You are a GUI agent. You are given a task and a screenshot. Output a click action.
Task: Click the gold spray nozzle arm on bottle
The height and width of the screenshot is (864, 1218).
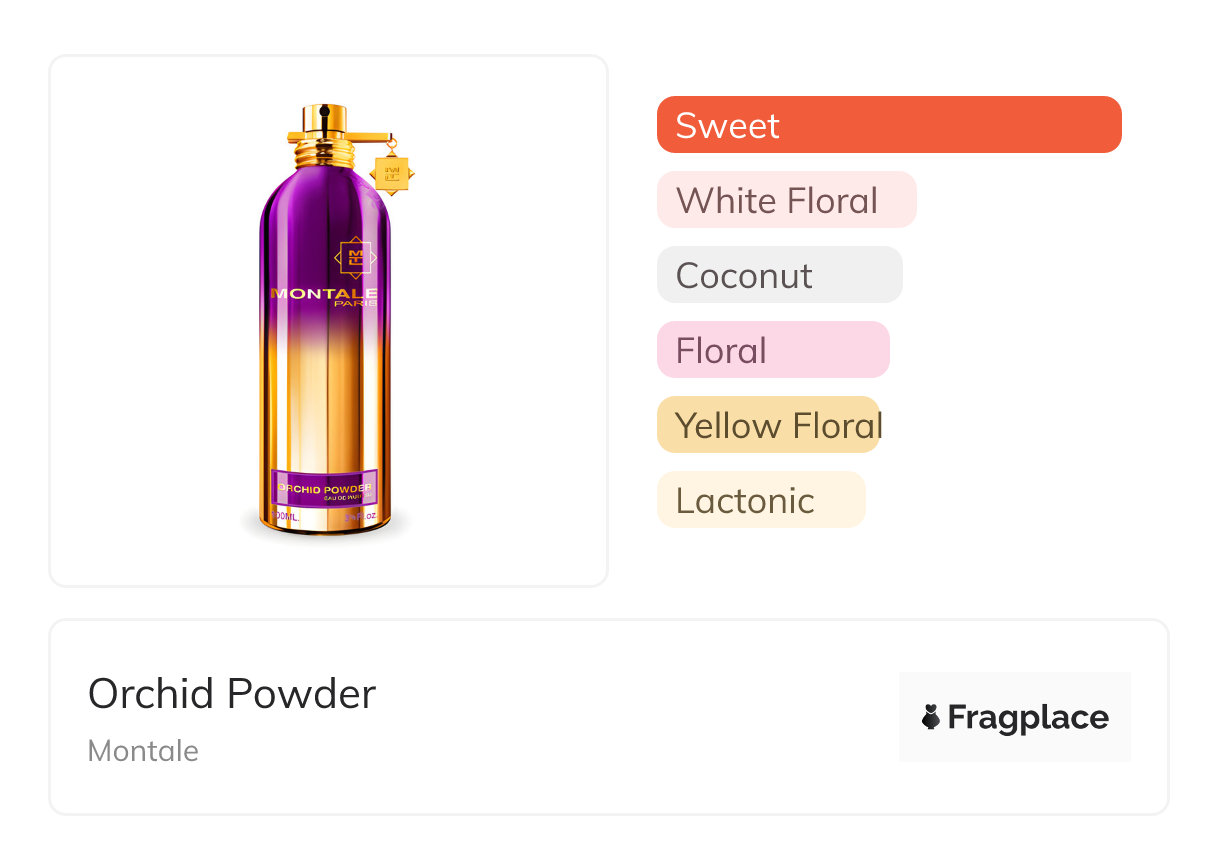pos(368,135)
